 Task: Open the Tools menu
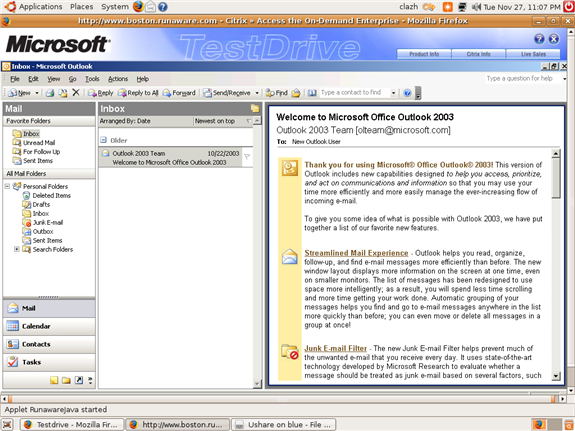(92, 79)
